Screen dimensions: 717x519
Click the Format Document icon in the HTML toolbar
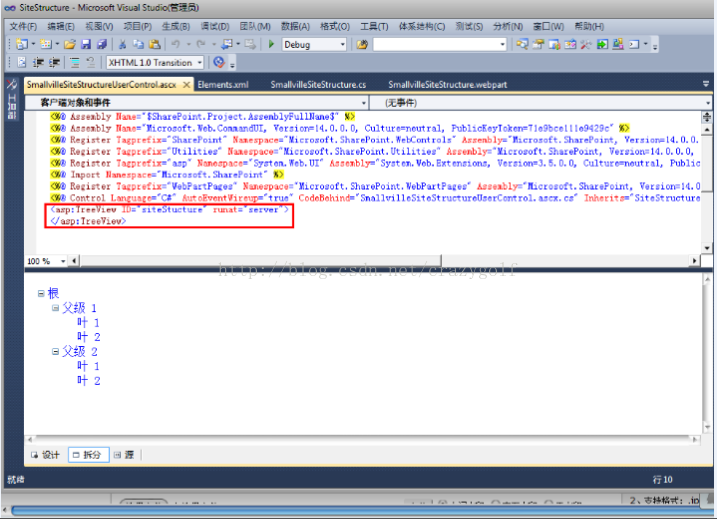(21, 62)
